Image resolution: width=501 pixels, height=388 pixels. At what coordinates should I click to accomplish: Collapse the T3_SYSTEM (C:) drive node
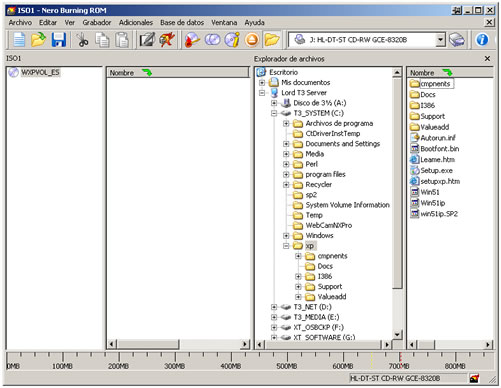274,113
